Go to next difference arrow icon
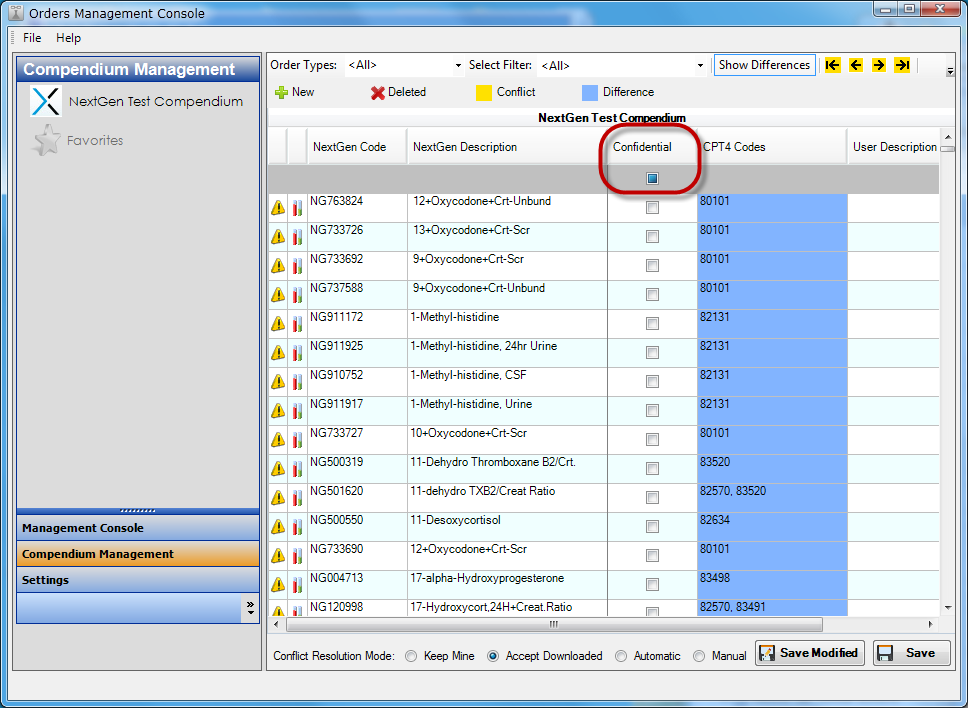This screenshot has width=968, height=708. pyautogui.click(x=878, y=65)
